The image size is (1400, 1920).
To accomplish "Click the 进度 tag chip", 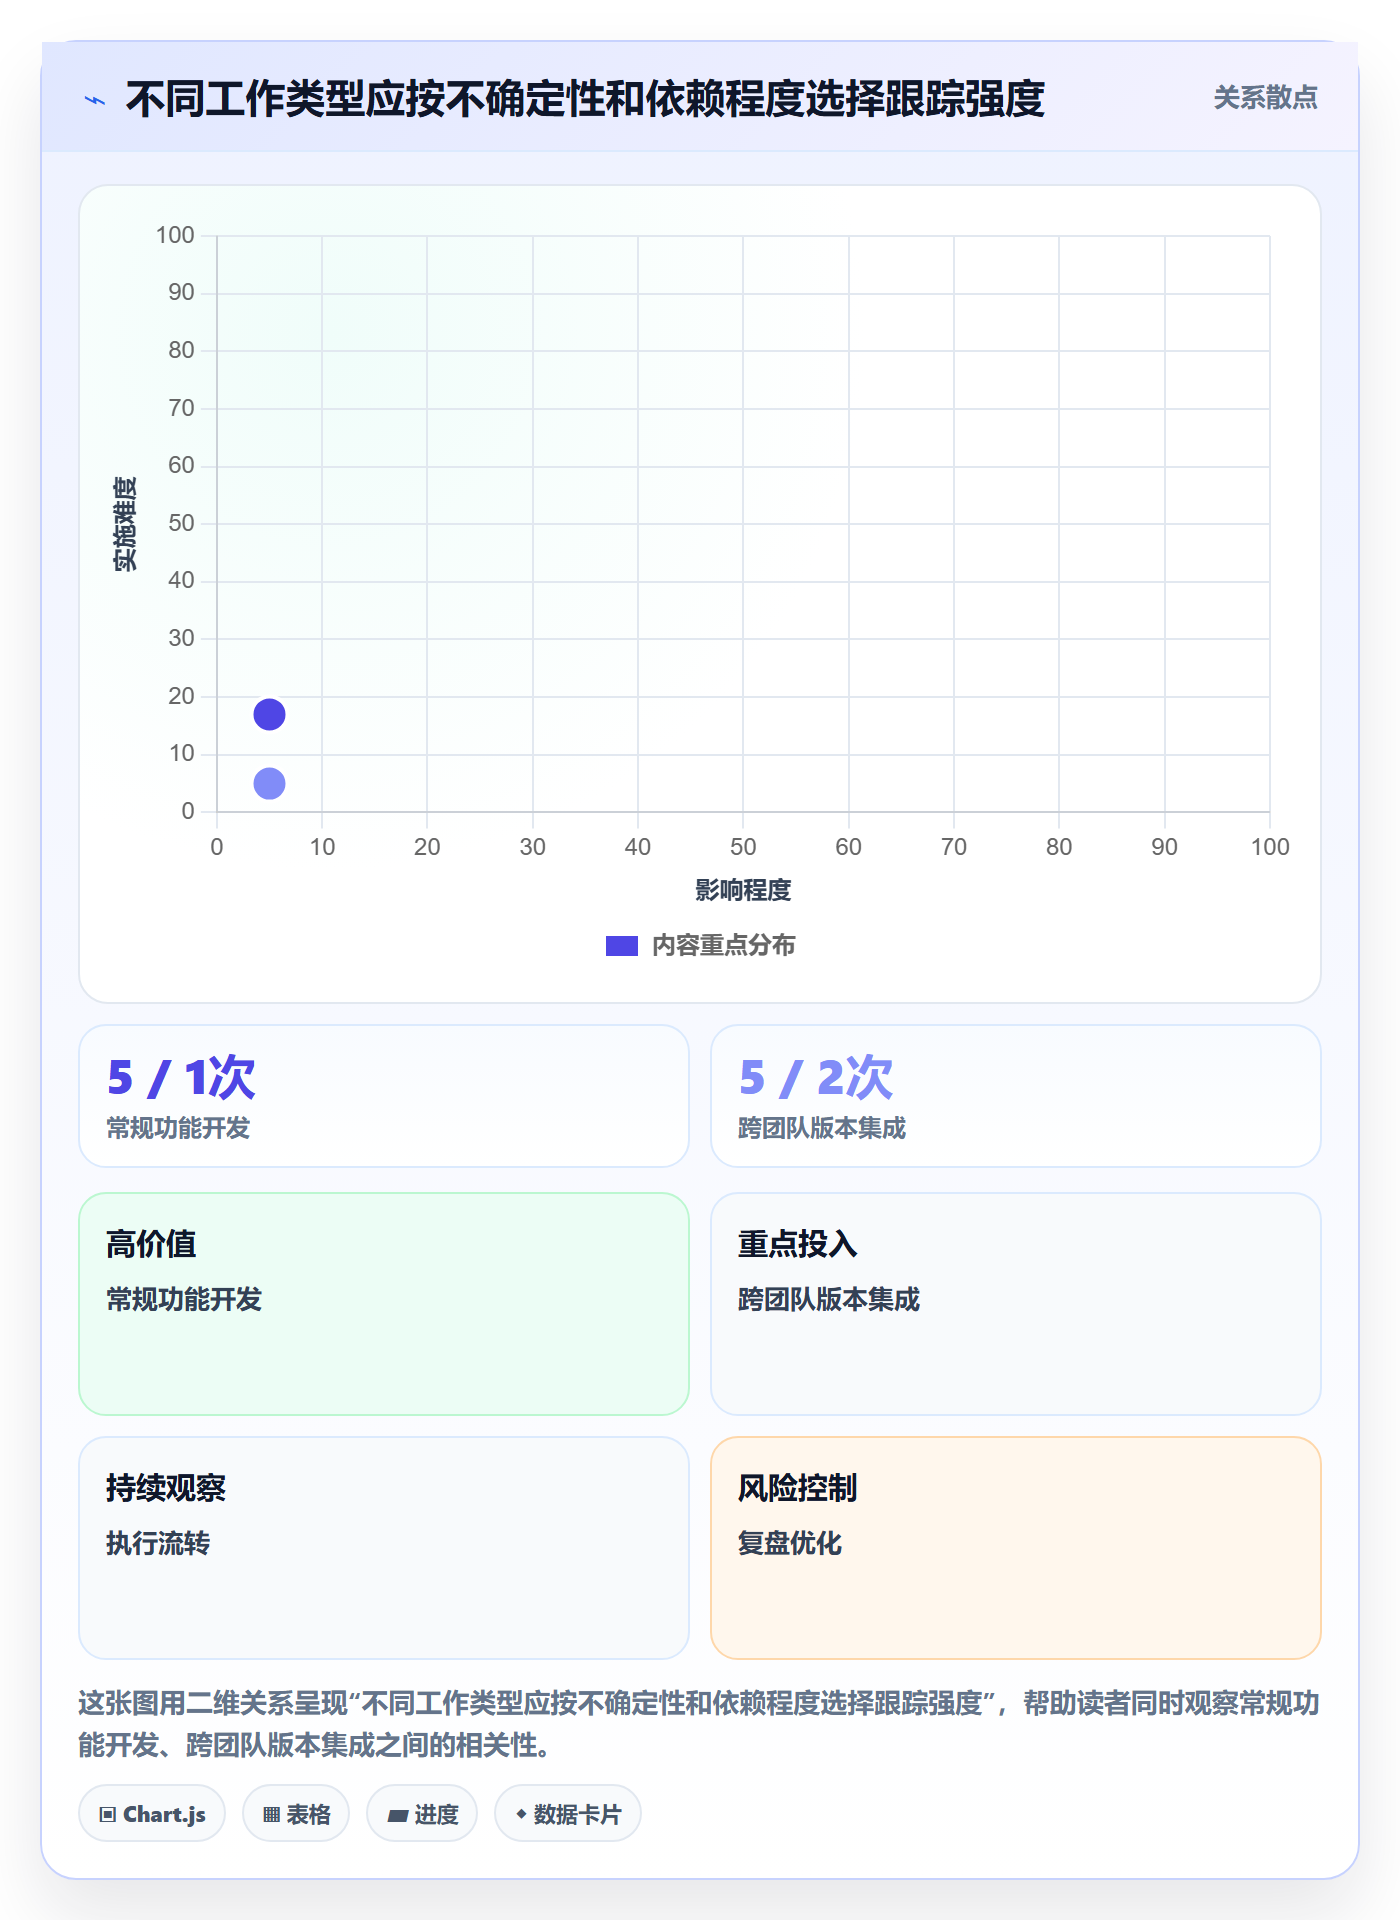I will point(422,1814).
